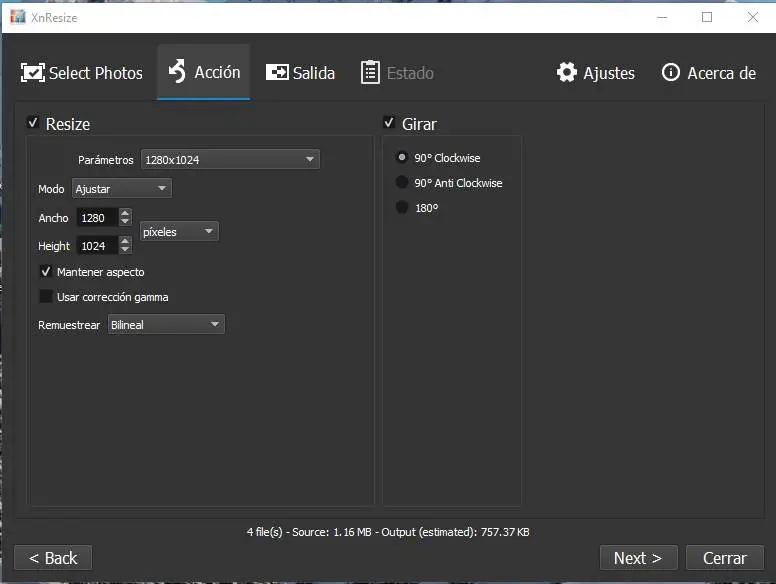This screenshot has height=584, width=776.
Task: Close the XnResize window
Action: coord(753,17)
